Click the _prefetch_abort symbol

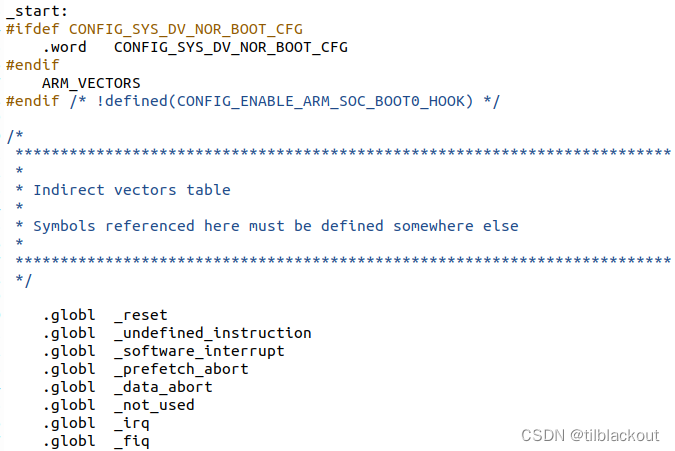coord(181,370)
